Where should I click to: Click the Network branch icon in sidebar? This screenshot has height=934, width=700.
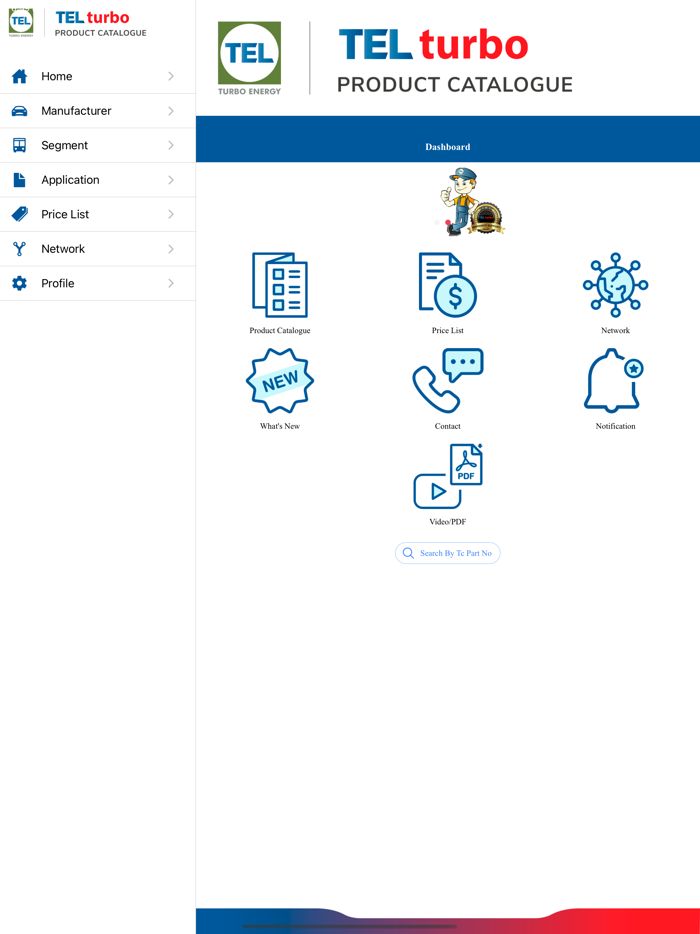point(20,249)
